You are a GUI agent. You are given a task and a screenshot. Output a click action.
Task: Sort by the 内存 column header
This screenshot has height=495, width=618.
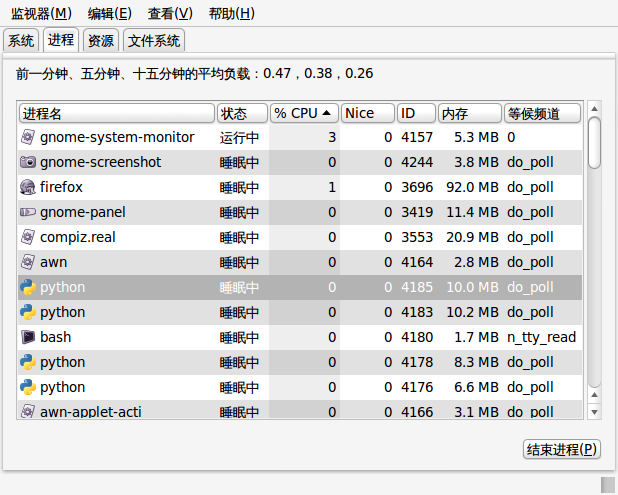pos(470,114)
